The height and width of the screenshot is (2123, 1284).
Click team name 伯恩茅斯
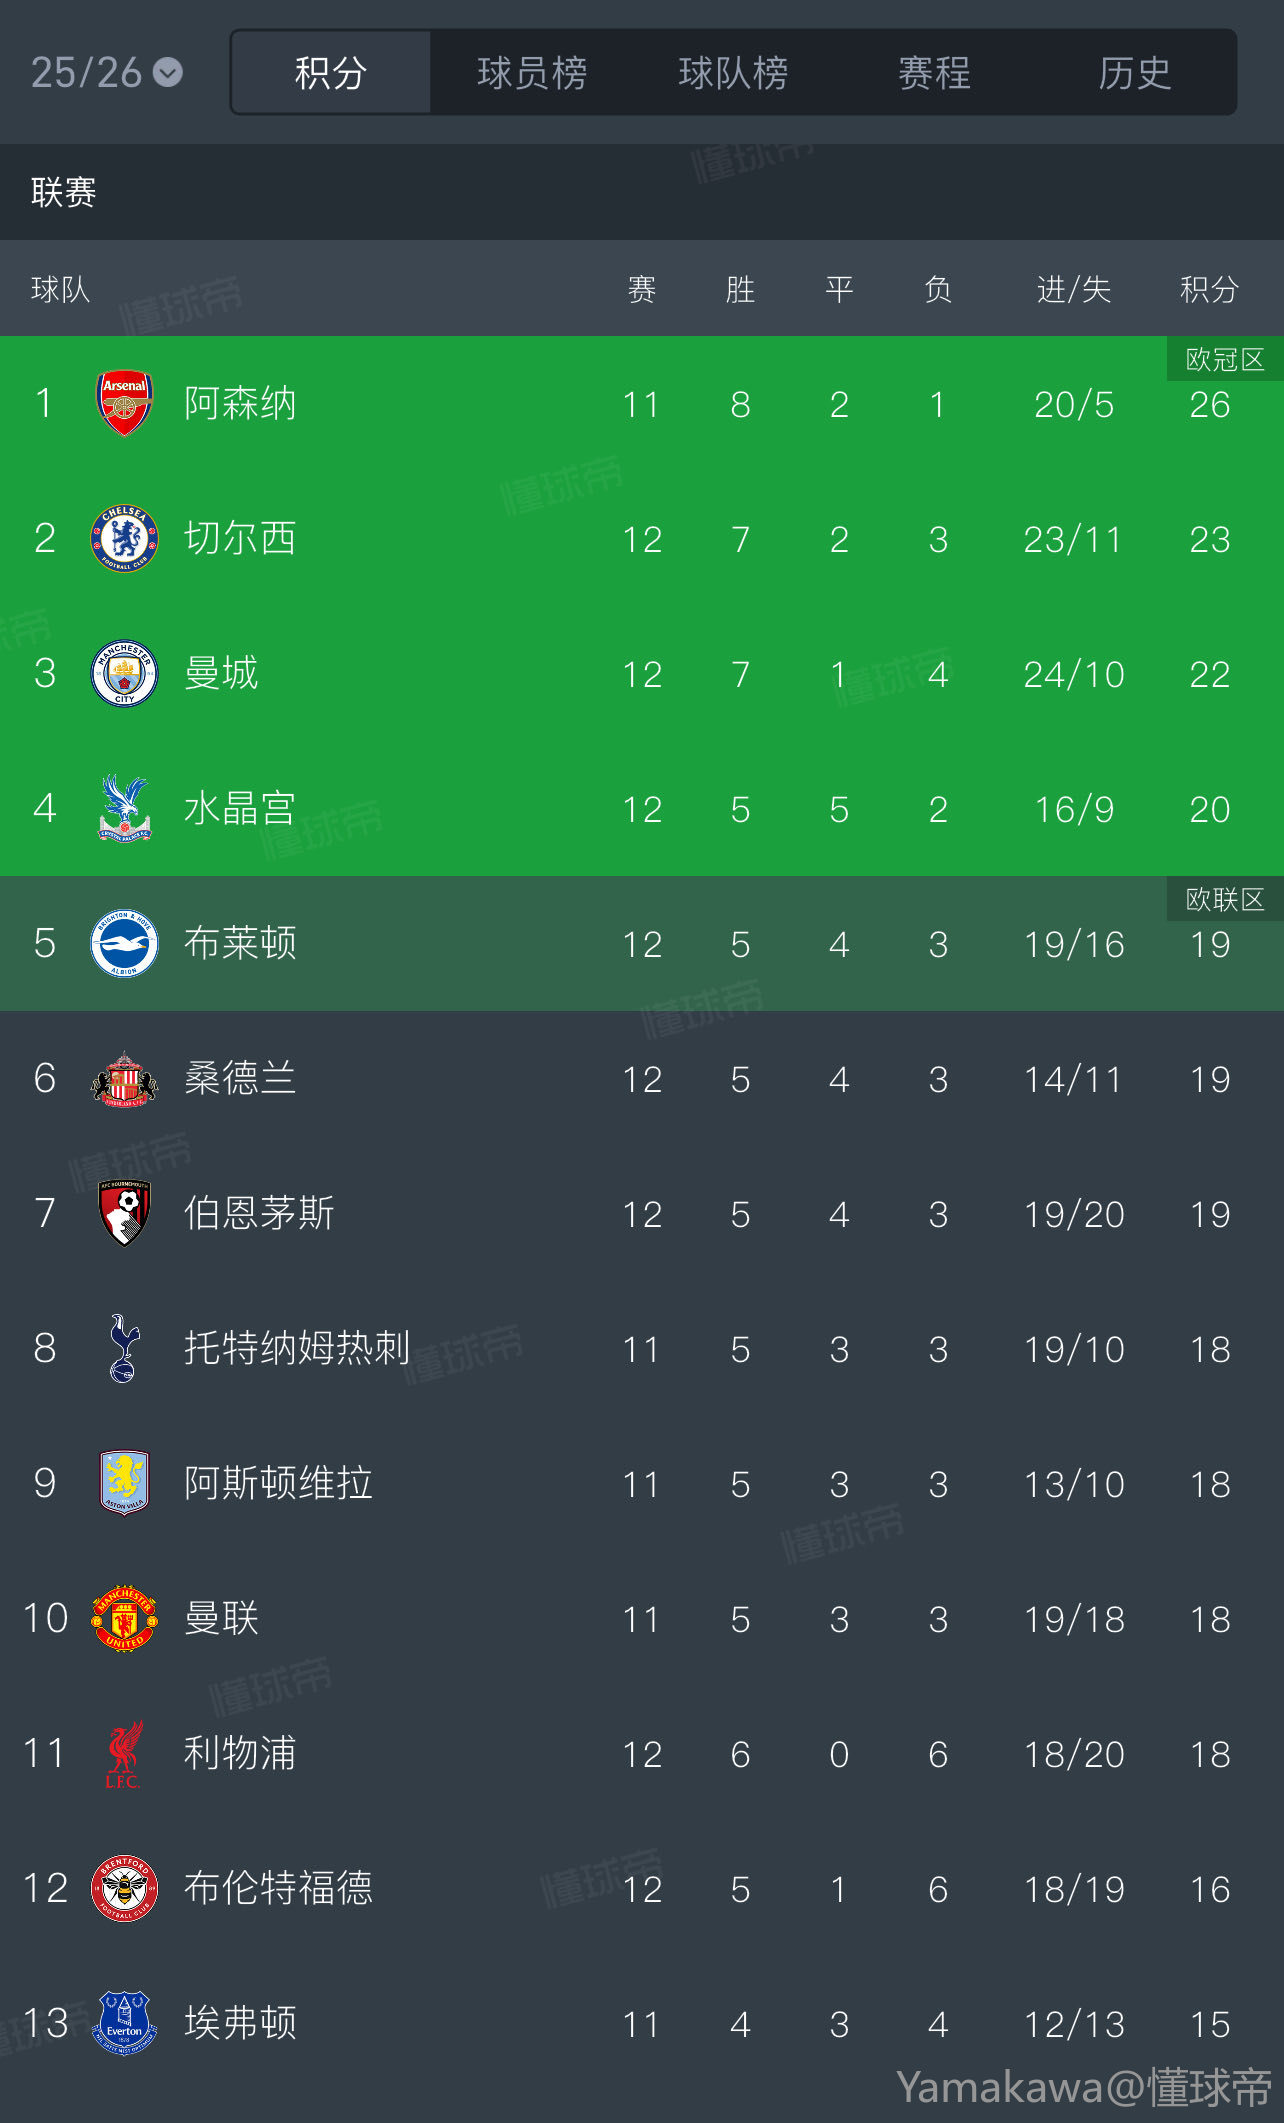pos(259,1213)
